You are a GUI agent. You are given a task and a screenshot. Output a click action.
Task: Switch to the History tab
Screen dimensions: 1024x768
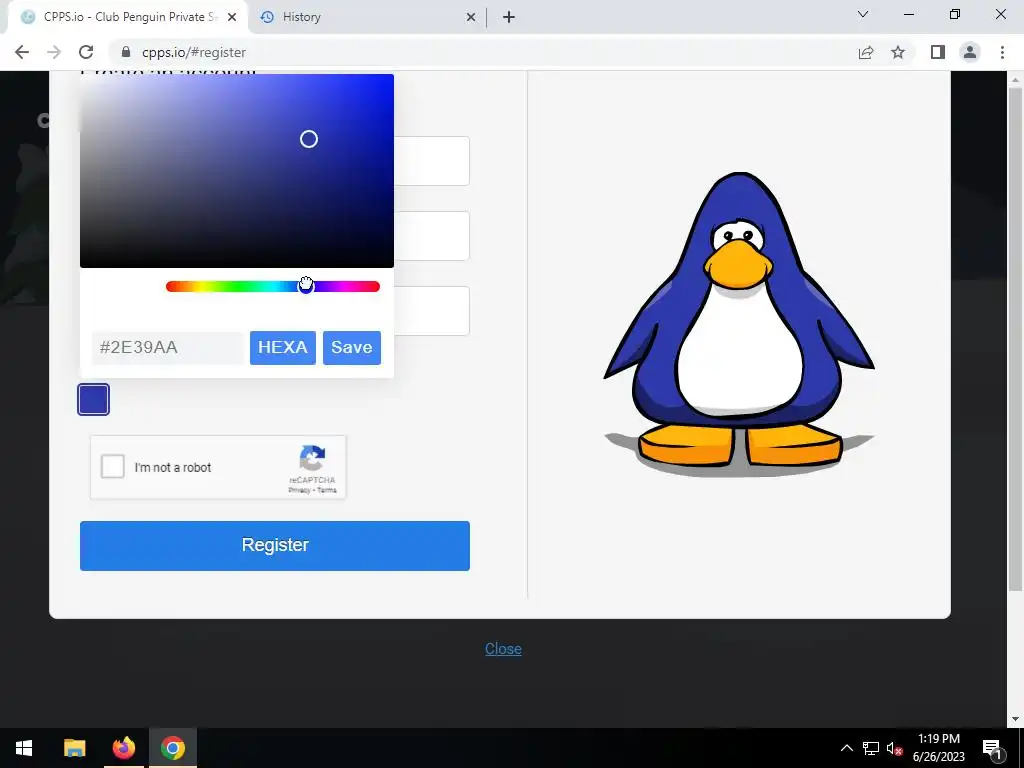coord(367,17)
